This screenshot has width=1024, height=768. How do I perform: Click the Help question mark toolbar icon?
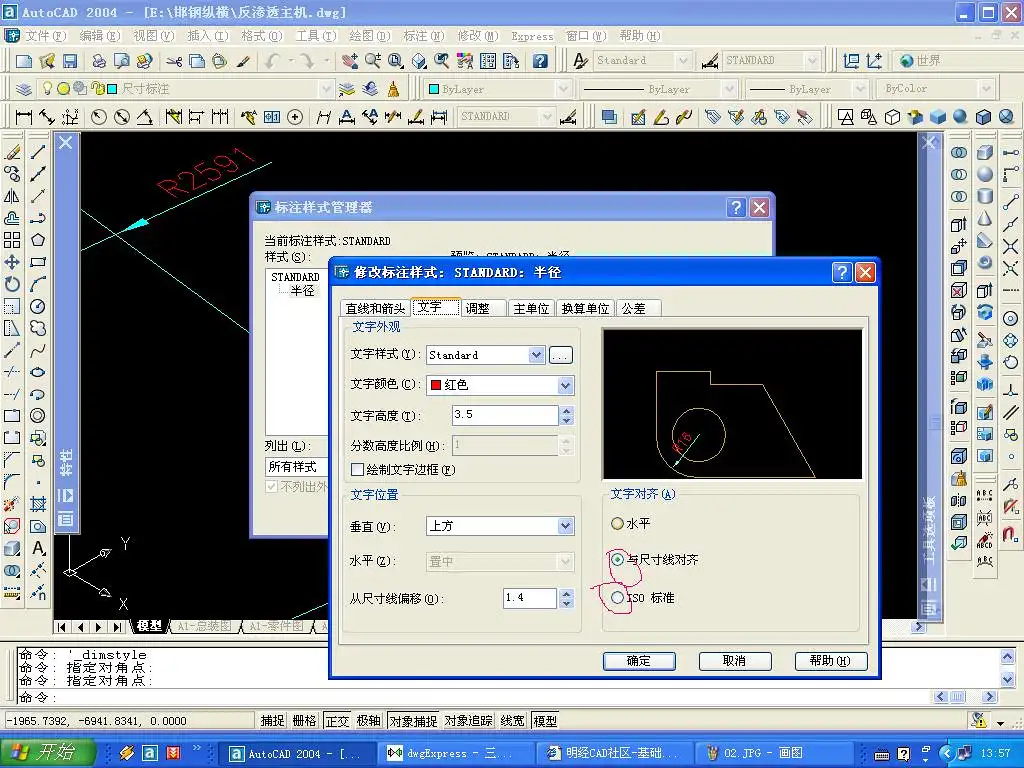coord(540,61)
